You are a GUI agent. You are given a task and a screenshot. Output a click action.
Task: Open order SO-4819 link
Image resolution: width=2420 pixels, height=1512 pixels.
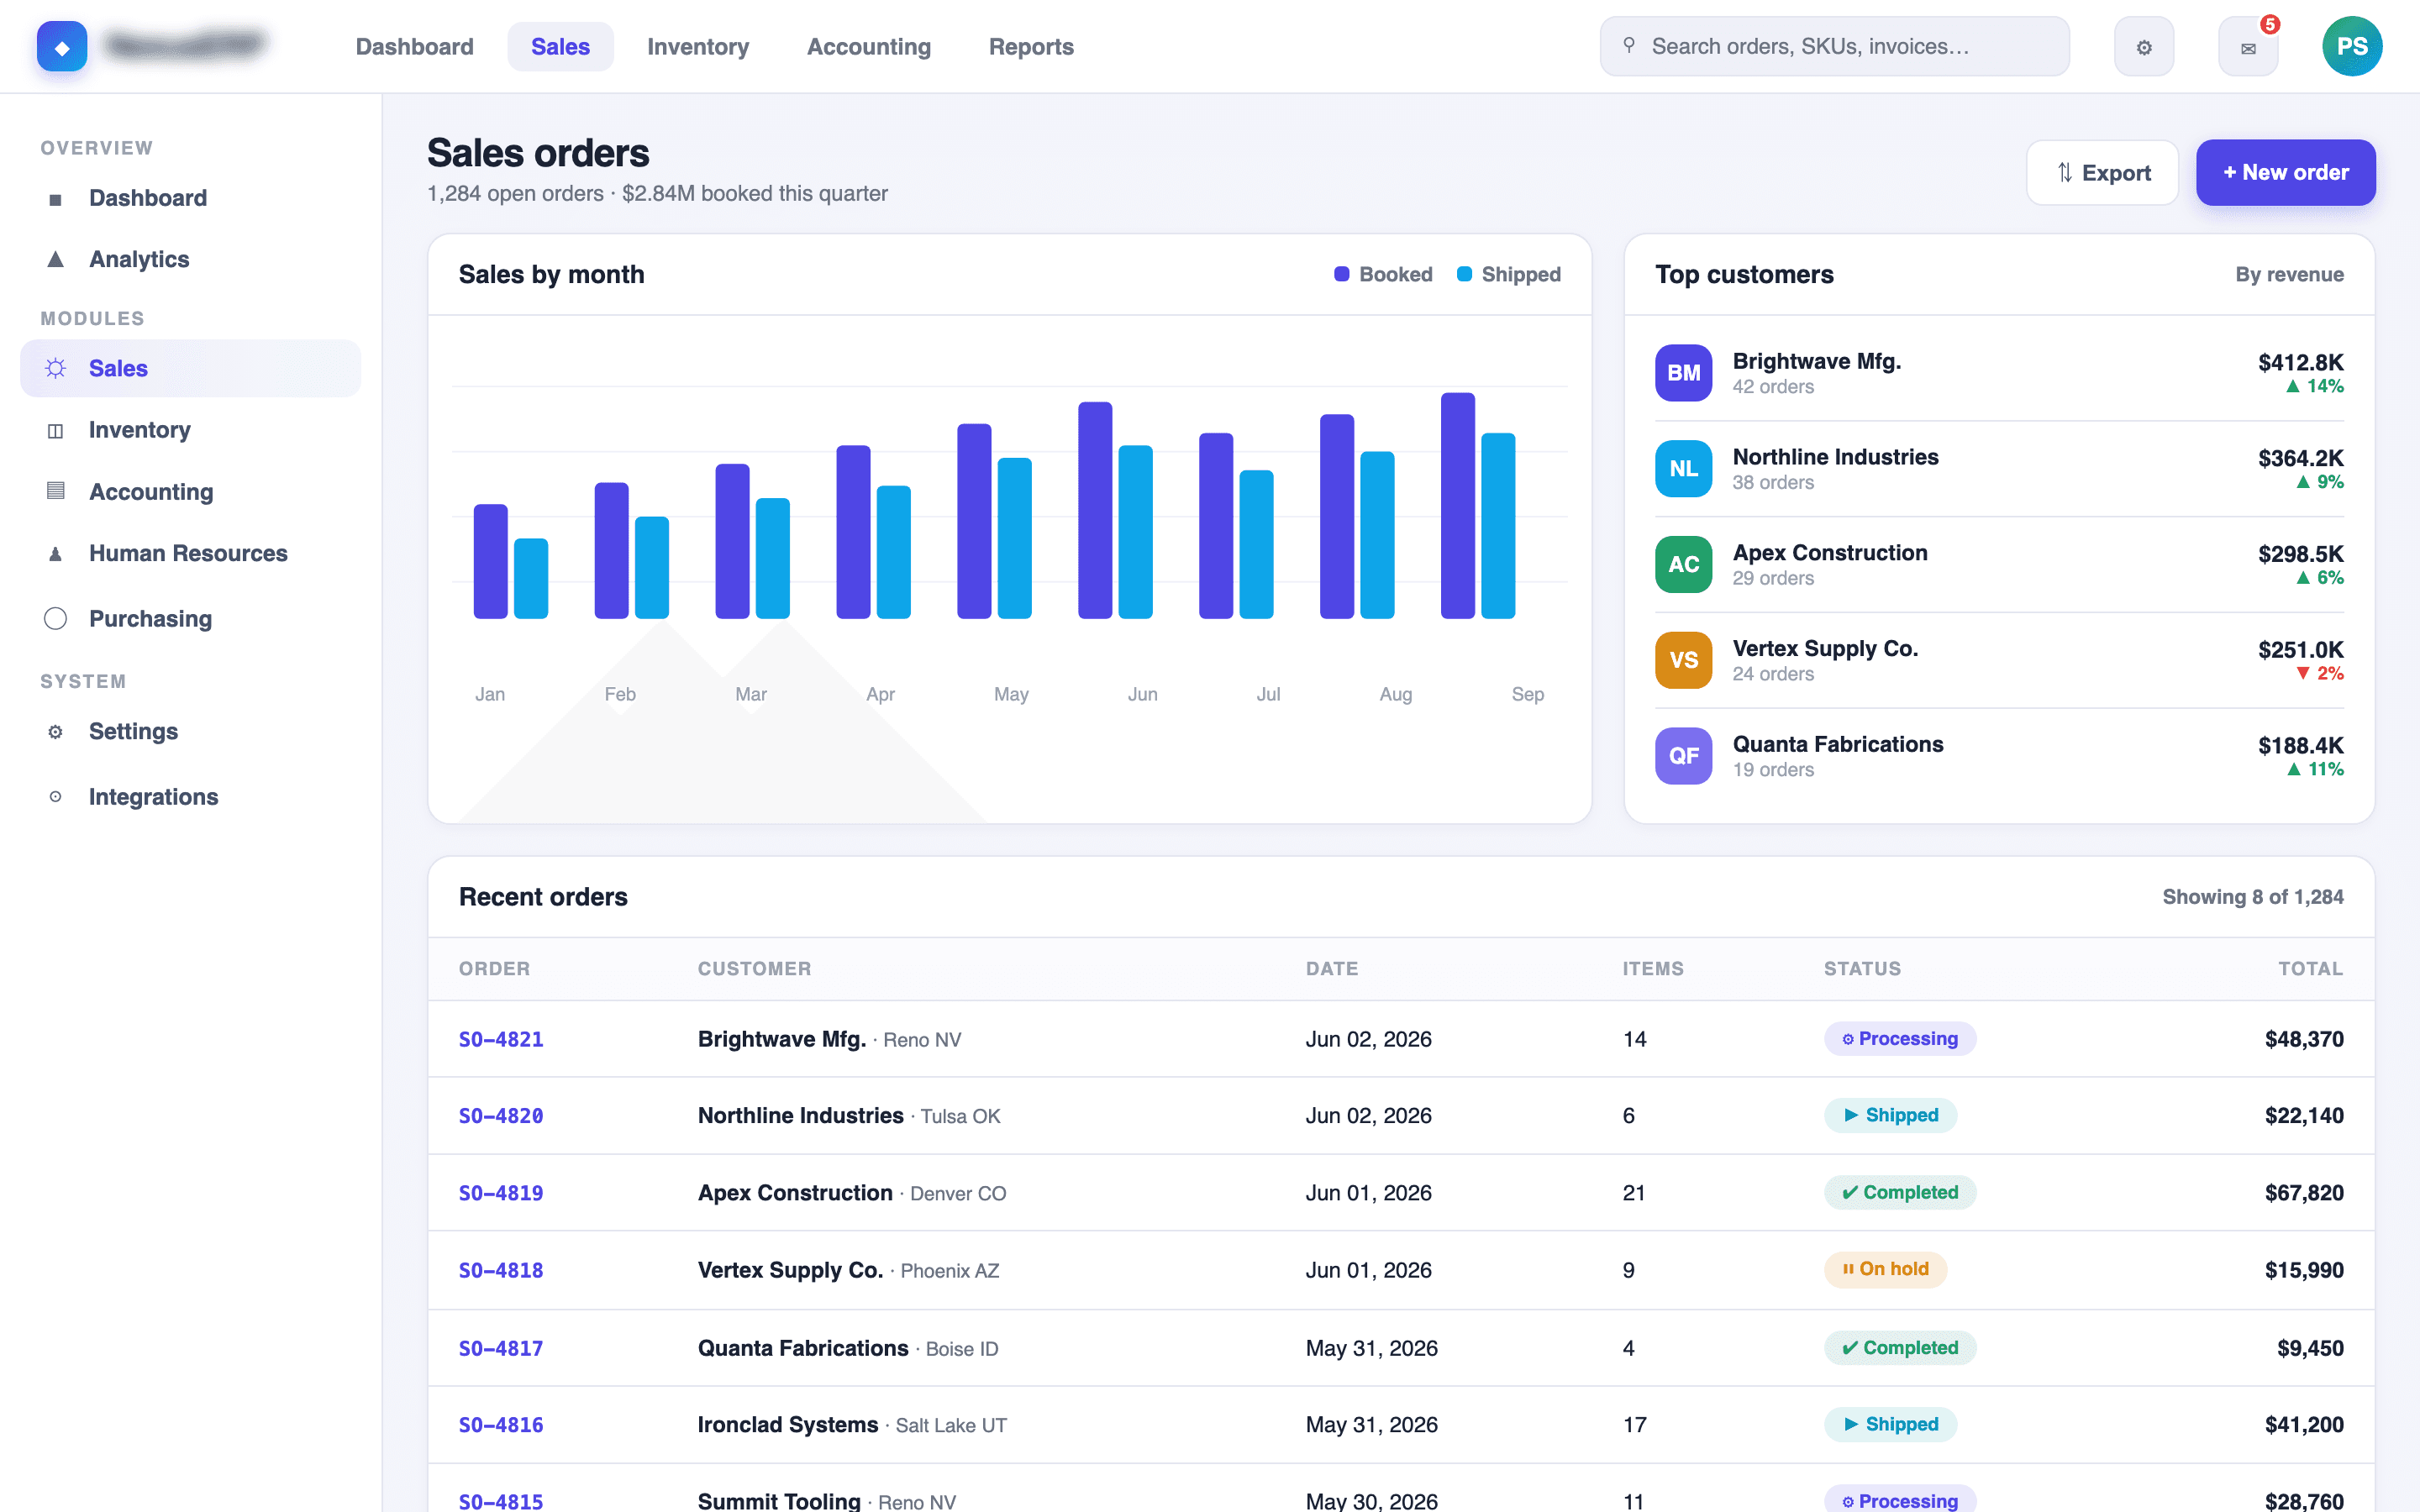click(x=501, y=1193)
